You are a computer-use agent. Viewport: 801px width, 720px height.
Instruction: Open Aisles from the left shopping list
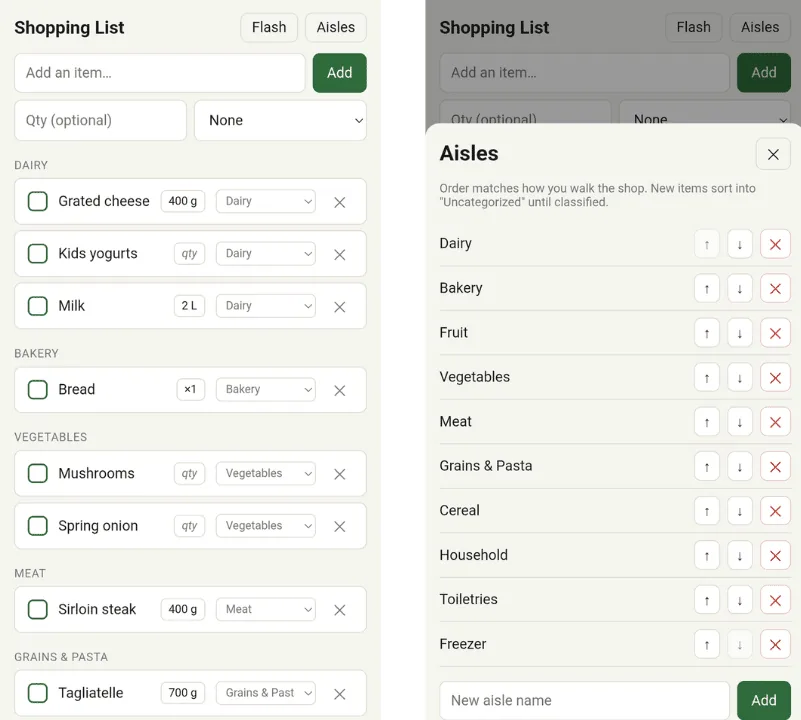point(336,28)
